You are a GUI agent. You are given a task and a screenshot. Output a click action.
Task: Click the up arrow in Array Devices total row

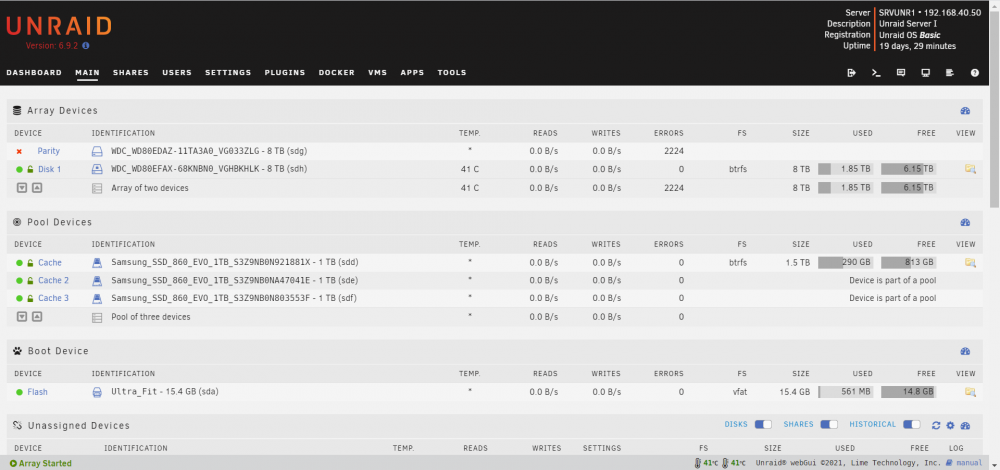coord(37,188)
